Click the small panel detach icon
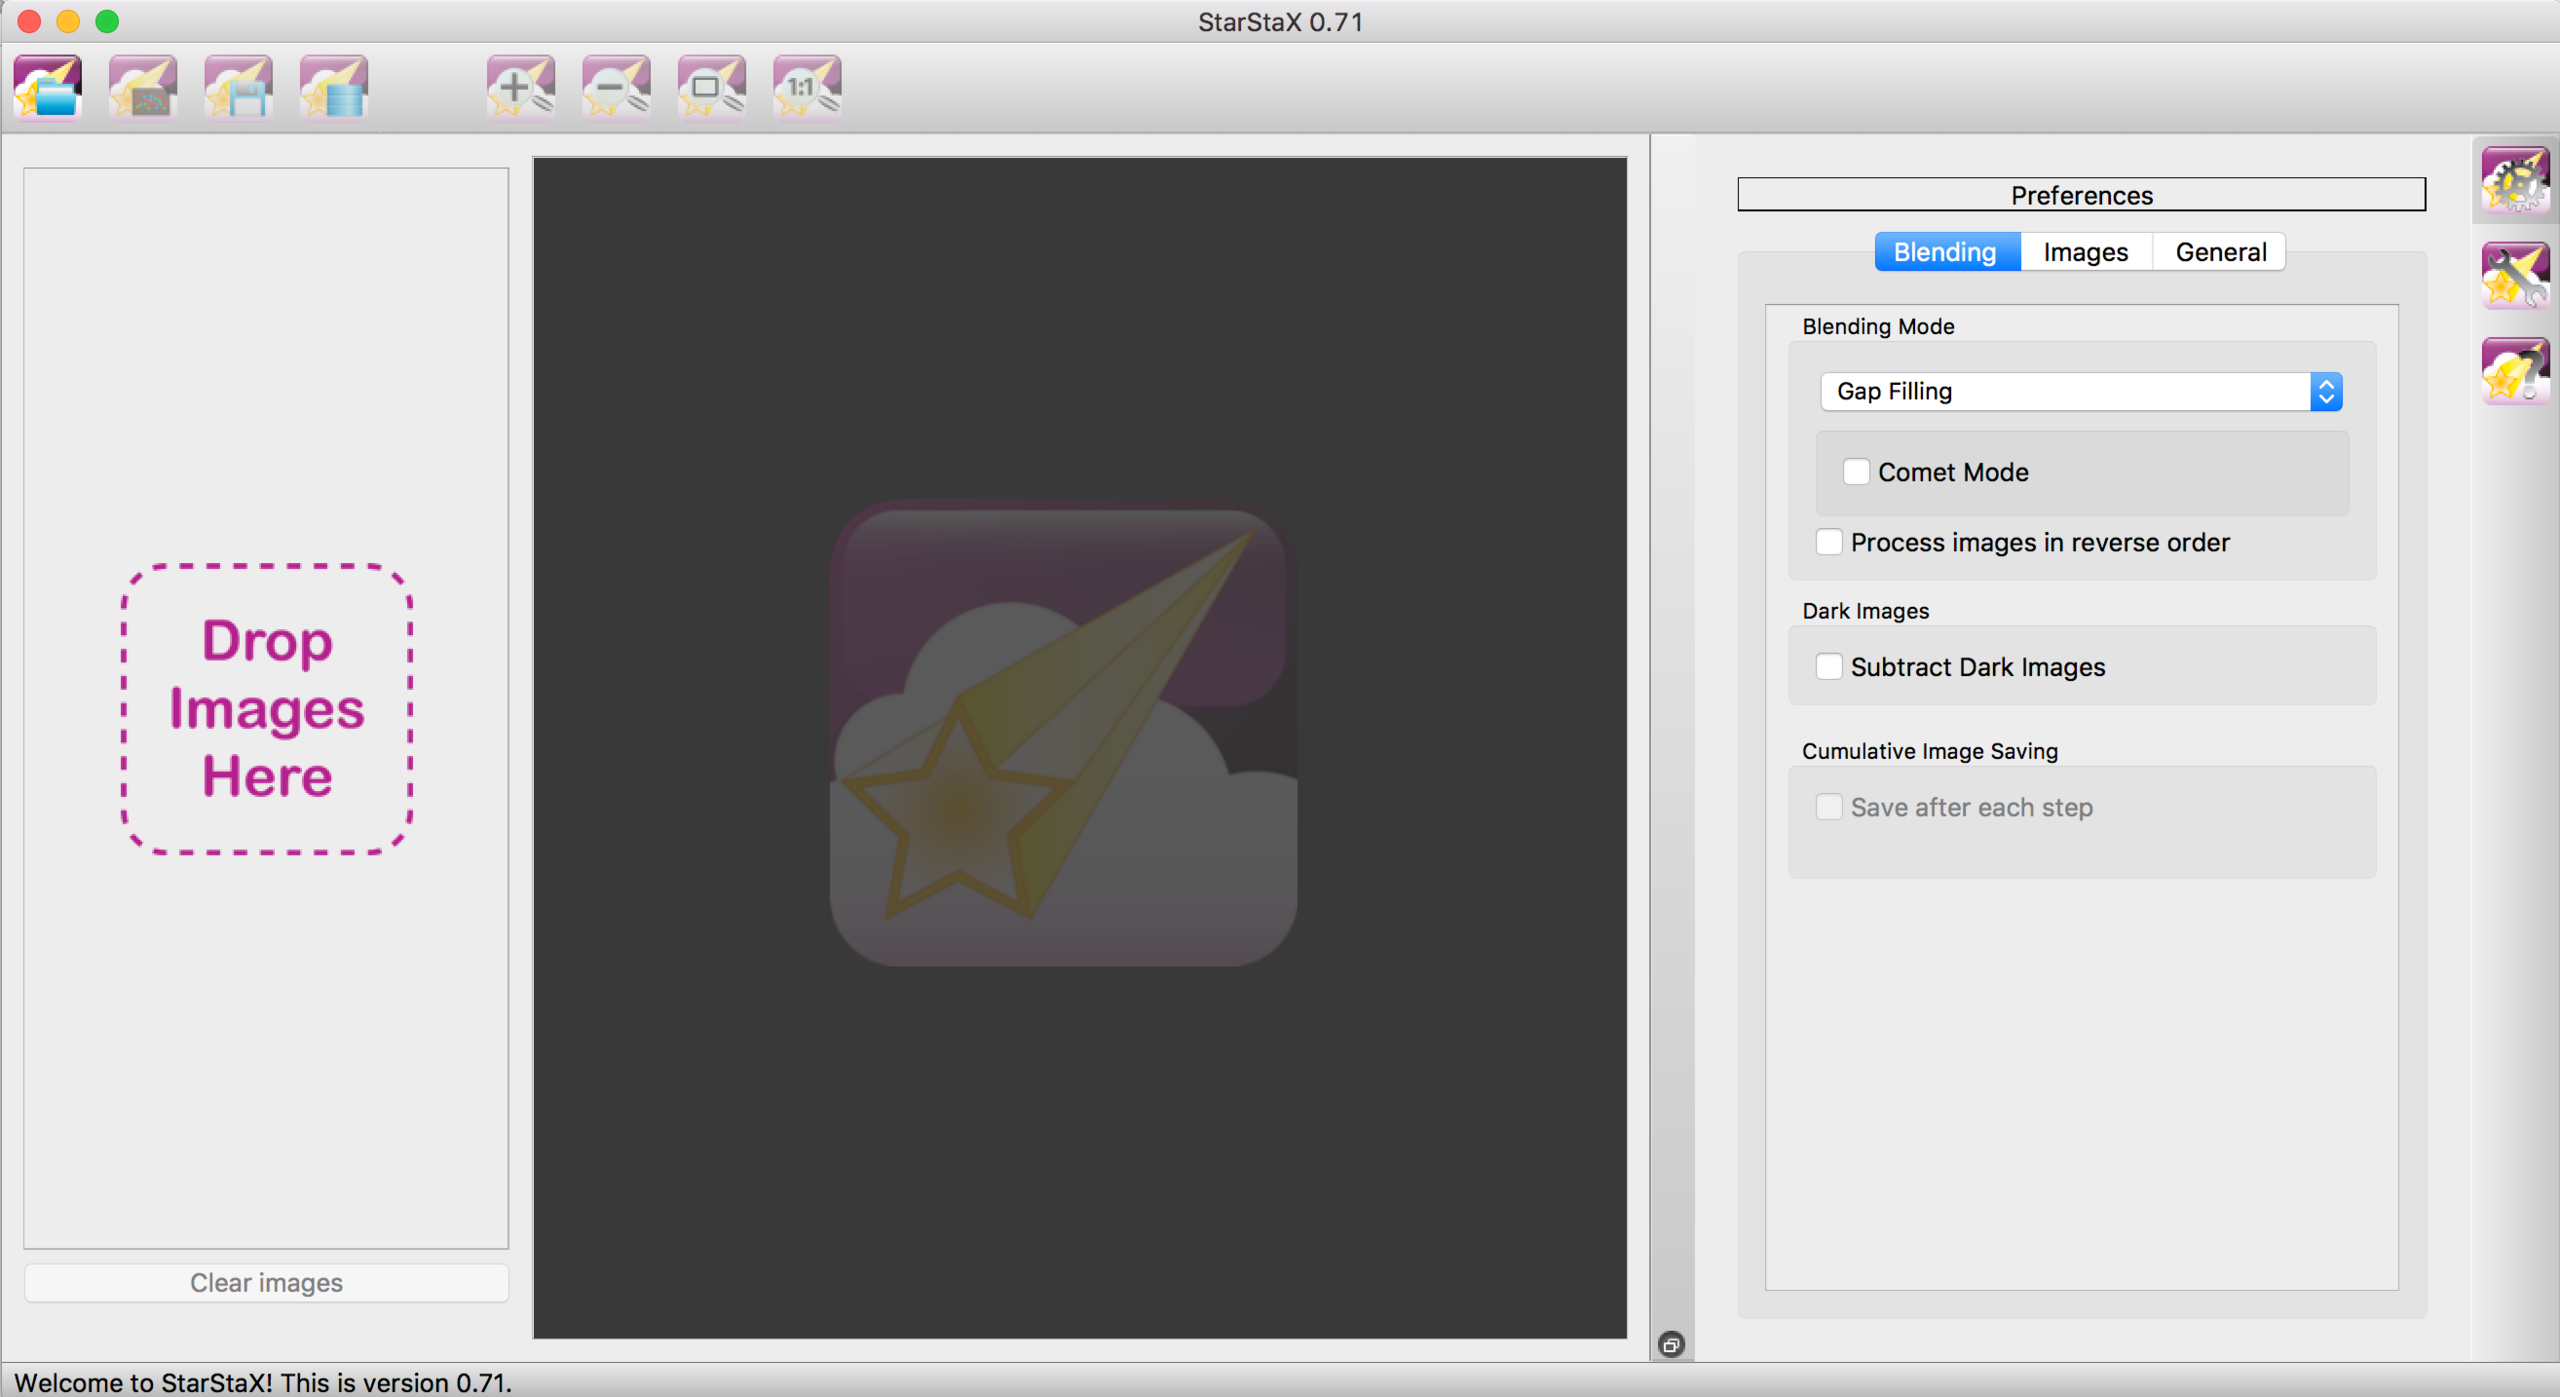The image size is (2560, 1397). pyautogui.click(x=1671, y=1344)
